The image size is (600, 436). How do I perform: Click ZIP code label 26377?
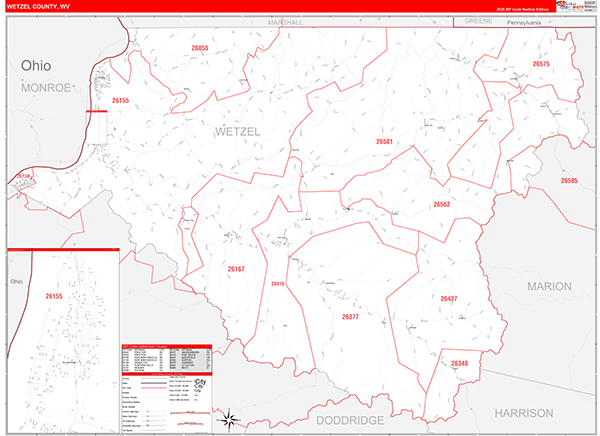350,317
